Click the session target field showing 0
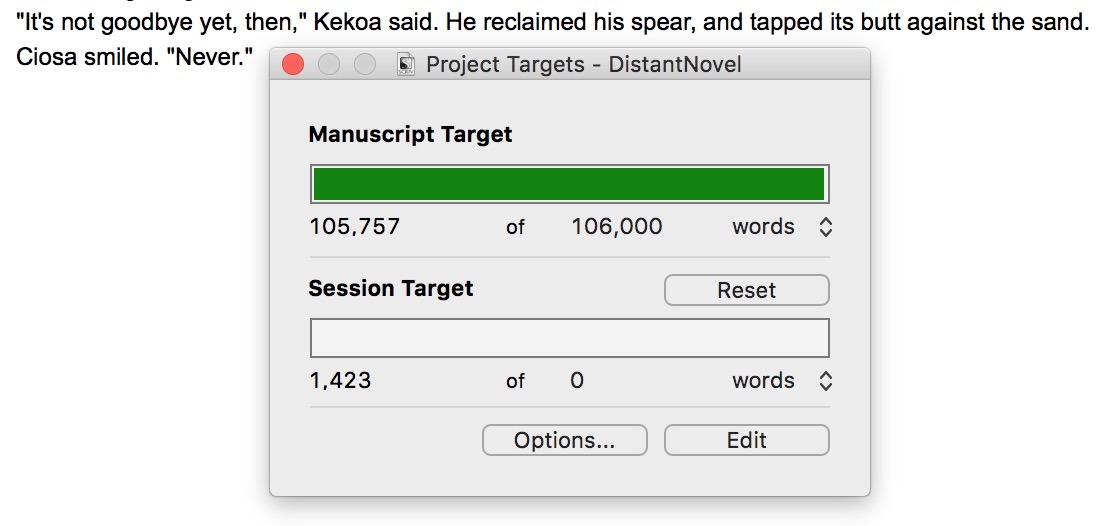1102x526 pixels. [x=577, y=381]
